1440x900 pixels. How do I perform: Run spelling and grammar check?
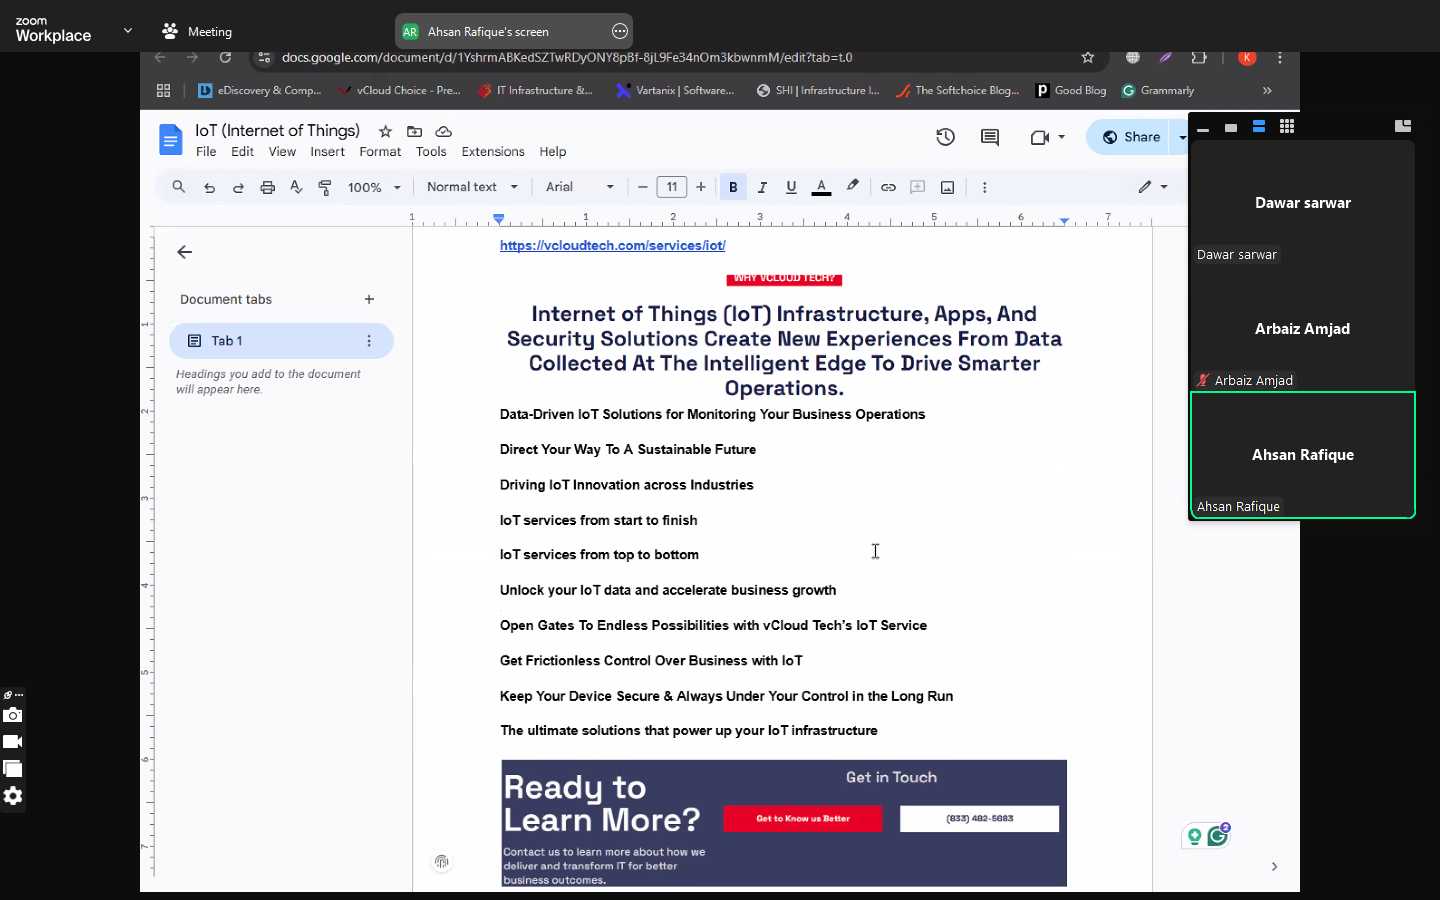pos(296,187)
